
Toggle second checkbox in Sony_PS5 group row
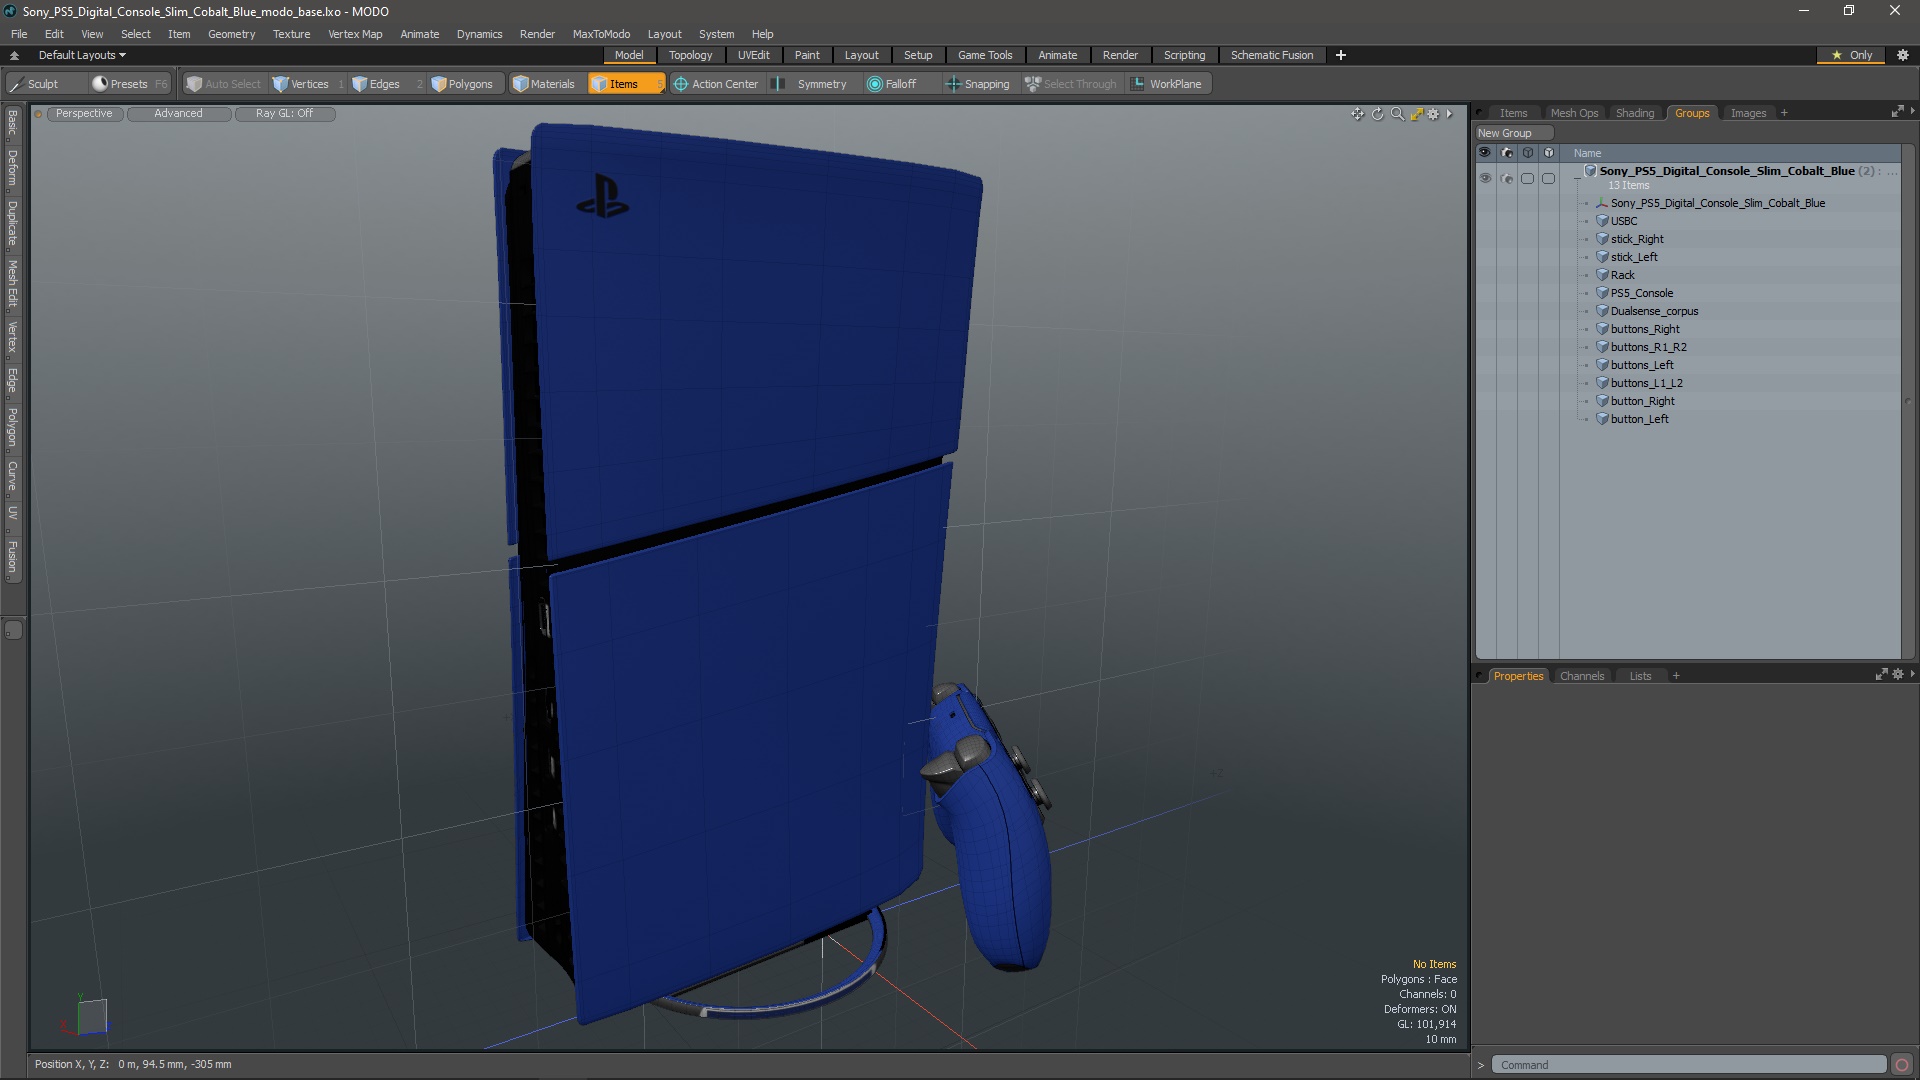(1548, 178)
